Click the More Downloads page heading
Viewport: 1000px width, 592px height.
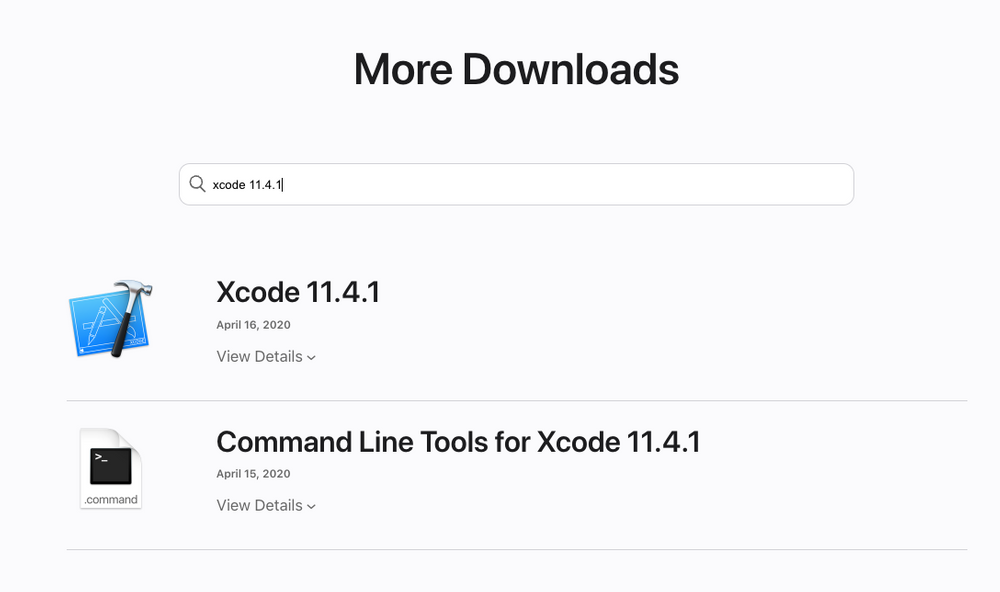(516, 68)
